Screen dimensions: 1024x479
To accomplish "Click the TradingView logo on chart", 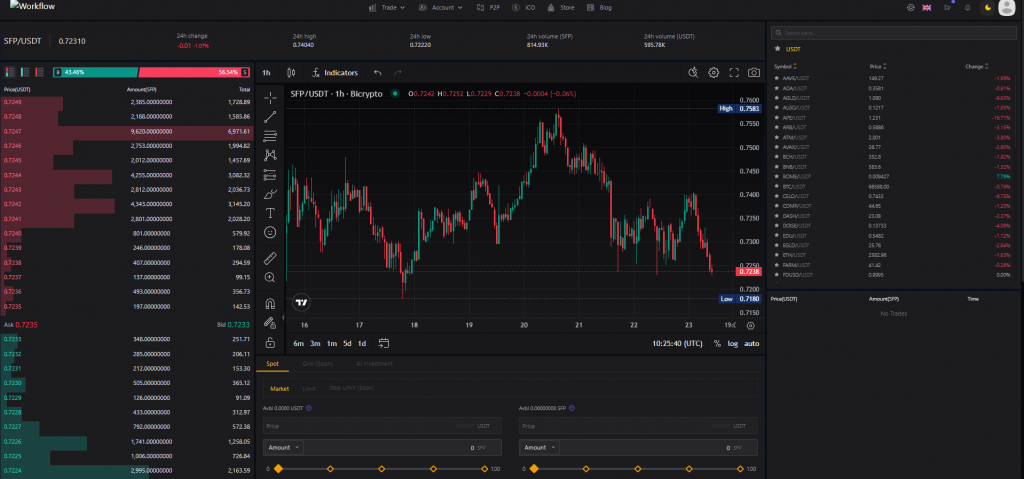I will pos(301,303).
